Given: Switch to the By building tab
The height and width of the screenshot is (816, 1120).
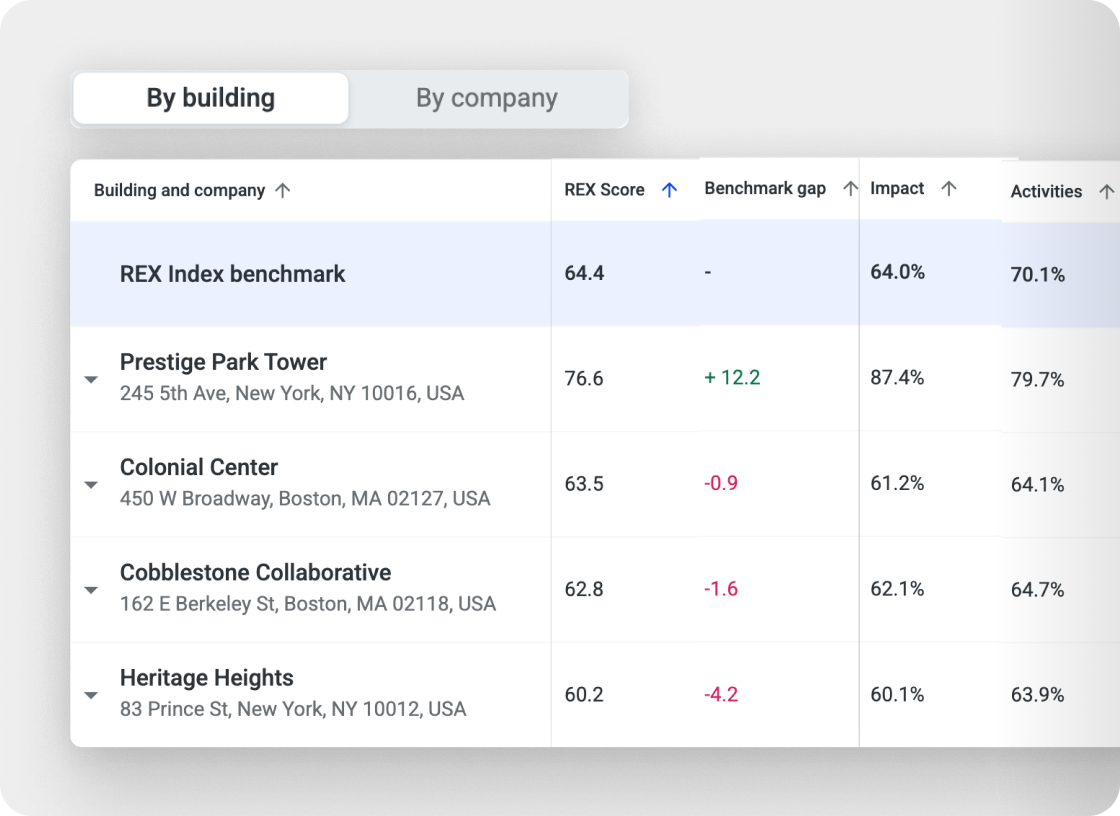Looking at the screenshot, I should coord(210,98).
